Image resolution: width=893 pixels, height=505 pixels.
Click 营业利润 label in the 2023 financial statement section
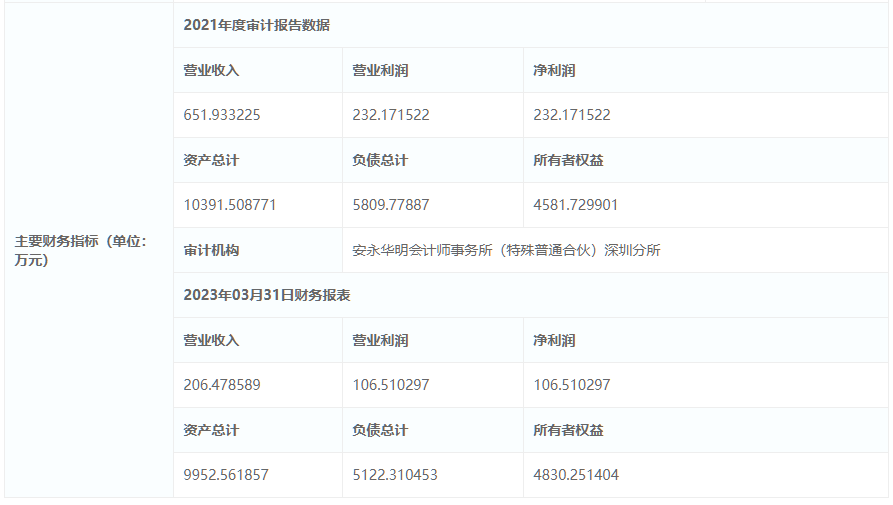(x=380, y=340)
